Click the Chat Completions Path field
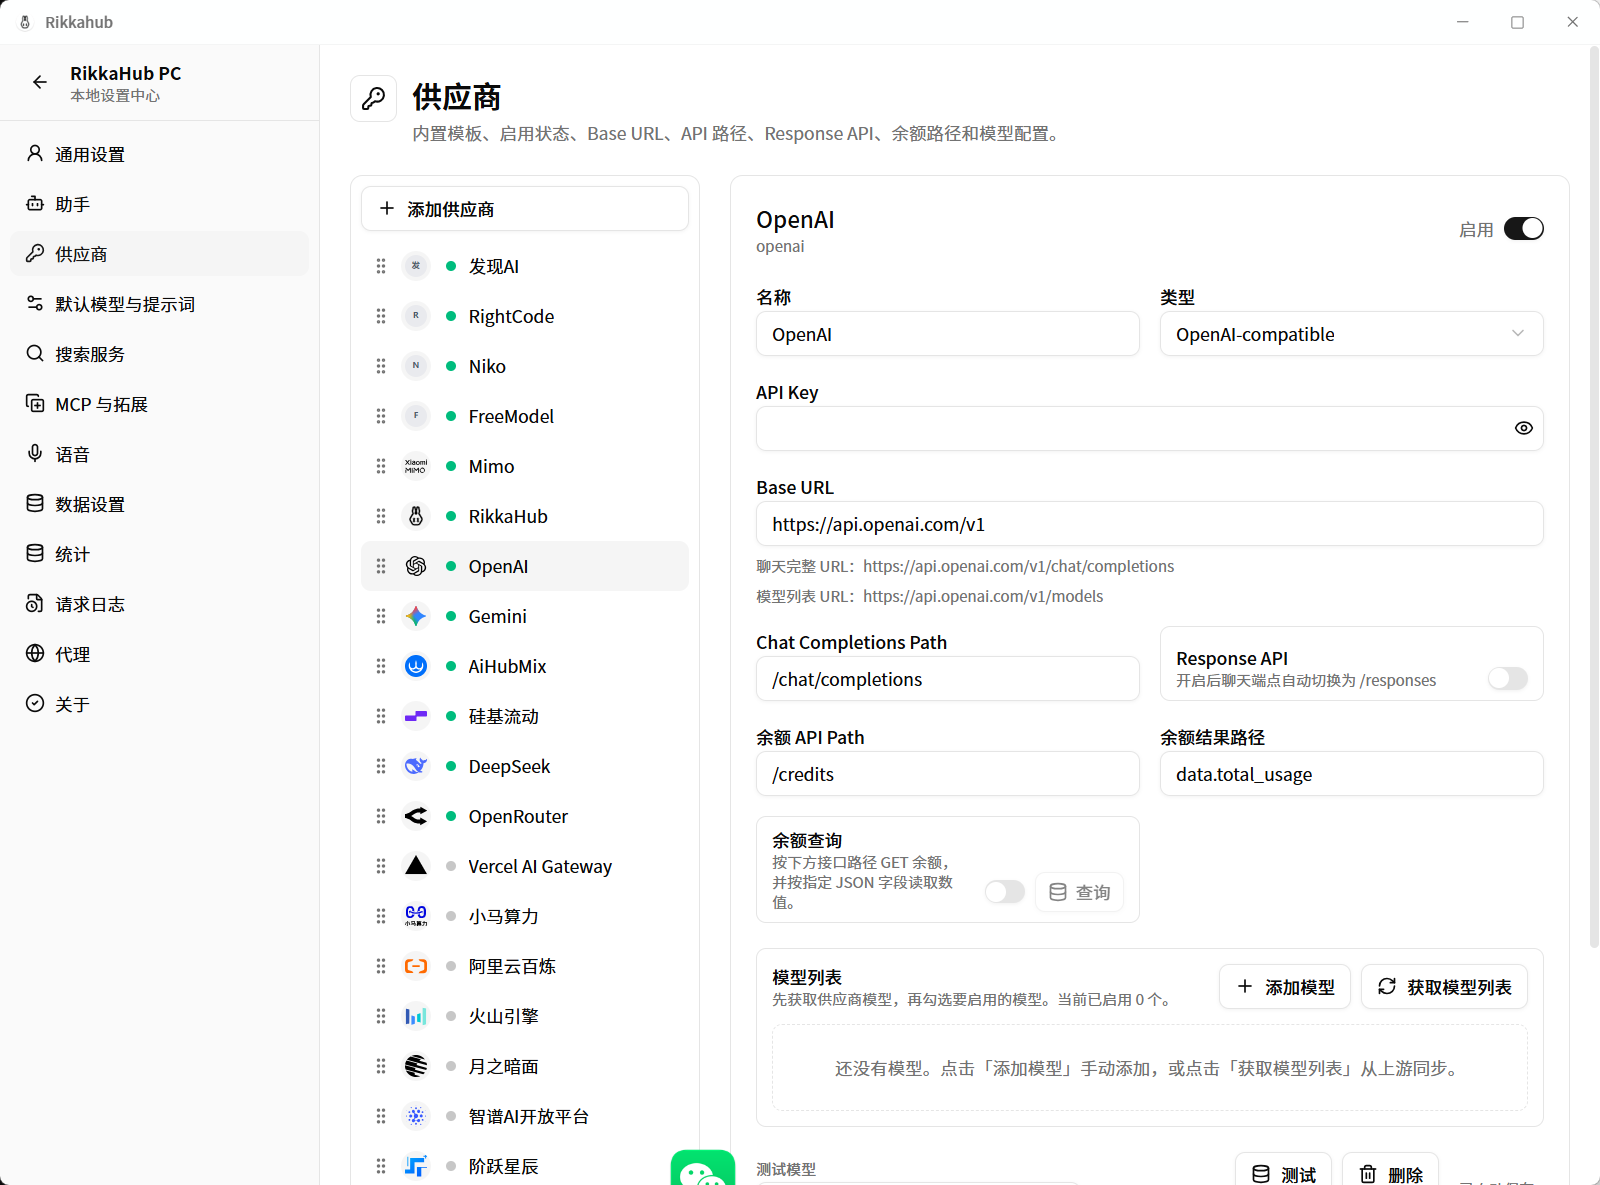This screenshot has width=1600, height=1185. [x=948, y=679]
